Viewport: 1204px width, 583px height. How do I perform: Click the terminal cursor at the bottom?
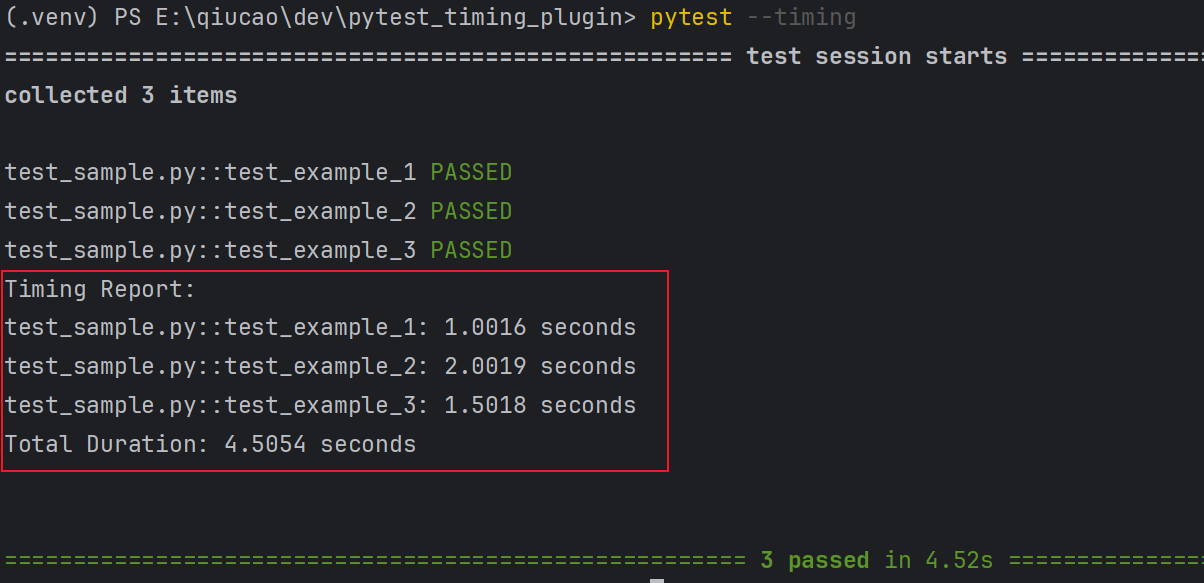coord(657,580)
